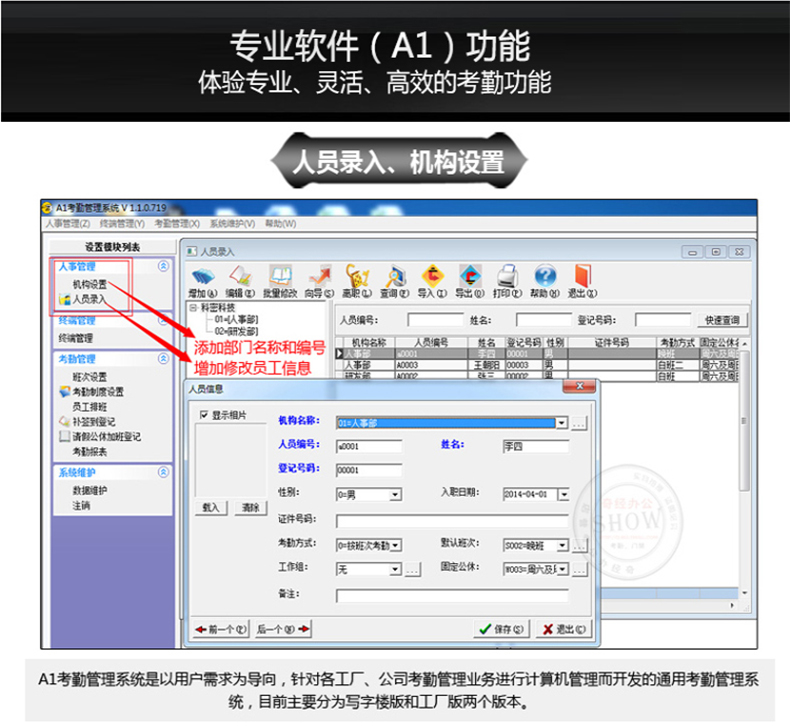
Task: Click the 备注 remarks field
Action: (452, 596)
